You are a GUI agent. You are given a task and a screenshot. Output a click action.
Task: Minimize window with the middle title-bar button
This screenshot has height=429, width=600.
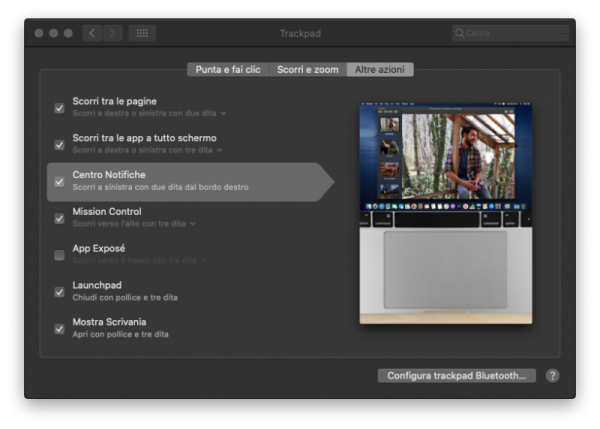click(54, 33)
